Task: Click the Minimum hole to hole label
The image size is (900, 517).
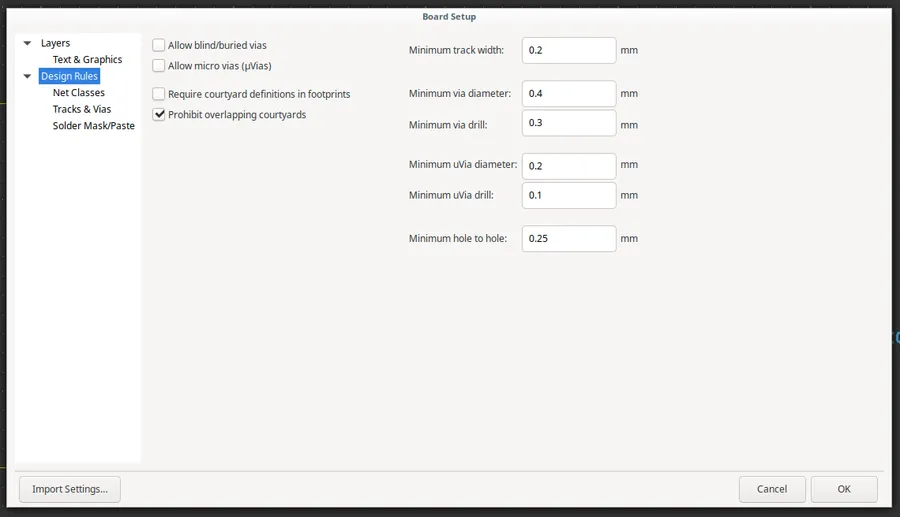Action: coord(458,239)
